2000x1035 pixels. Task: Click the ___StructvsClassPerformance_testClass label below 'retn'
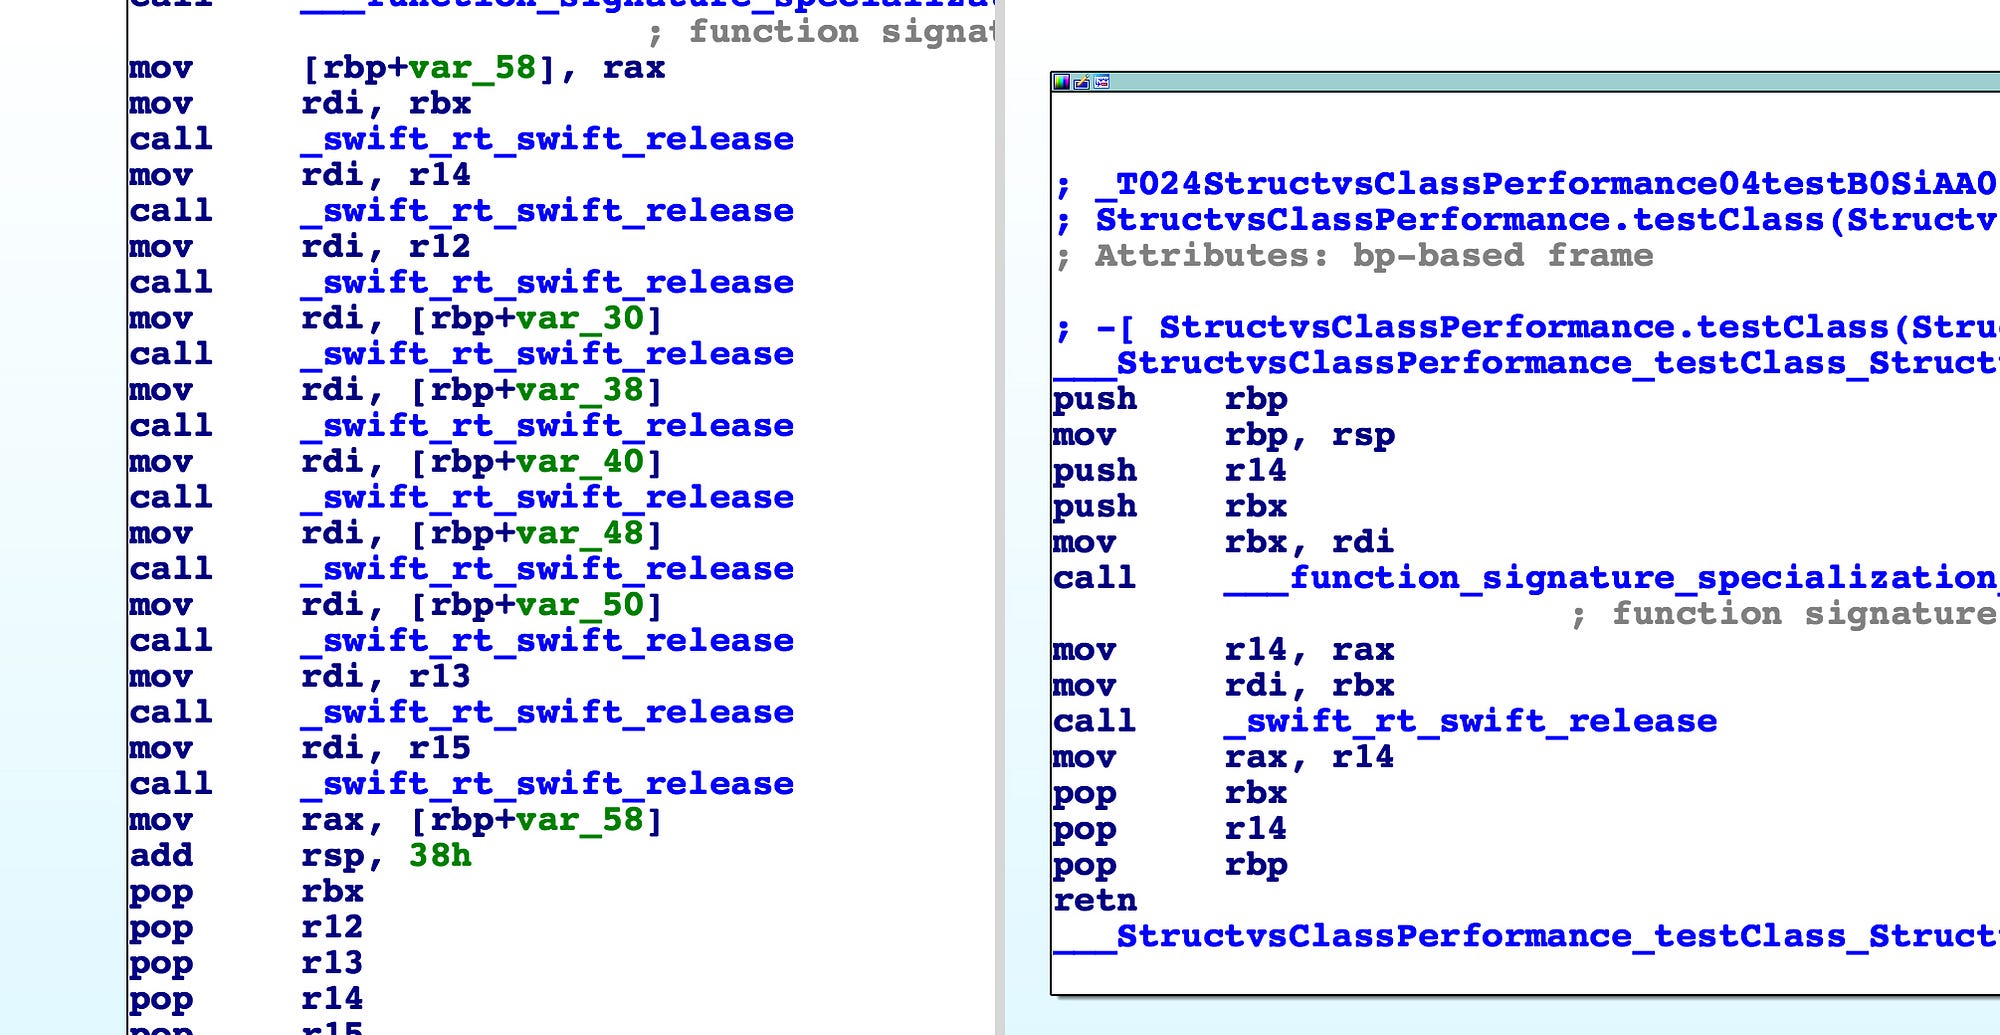tap(1526, 937)
